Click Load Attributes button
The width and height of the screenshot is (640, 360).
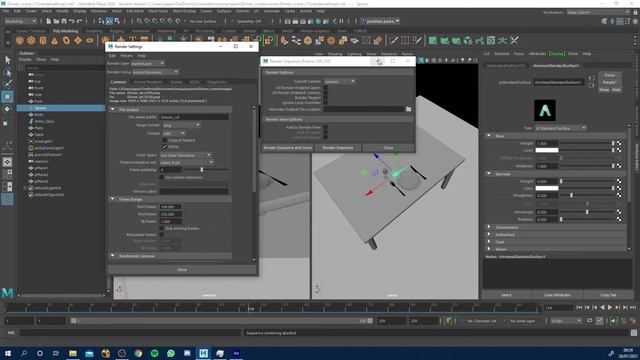coord(557,295)
